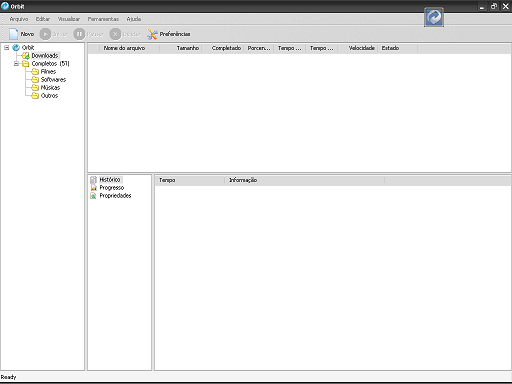Click the Orbit title bar logo
The image size is (512, 384).
pos(5,6)
